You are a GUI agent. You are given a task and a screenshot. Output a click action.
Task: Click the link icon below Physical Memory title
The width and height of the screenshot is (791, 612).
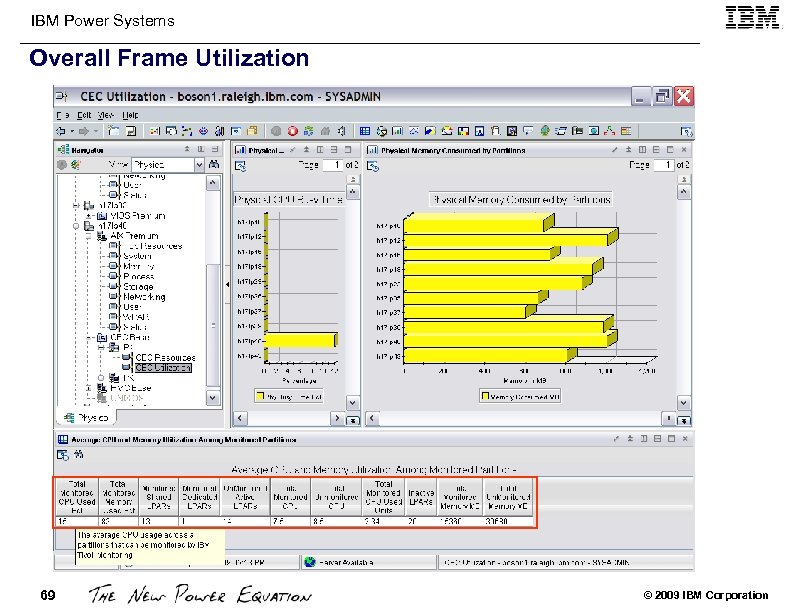tap(373, 166)
